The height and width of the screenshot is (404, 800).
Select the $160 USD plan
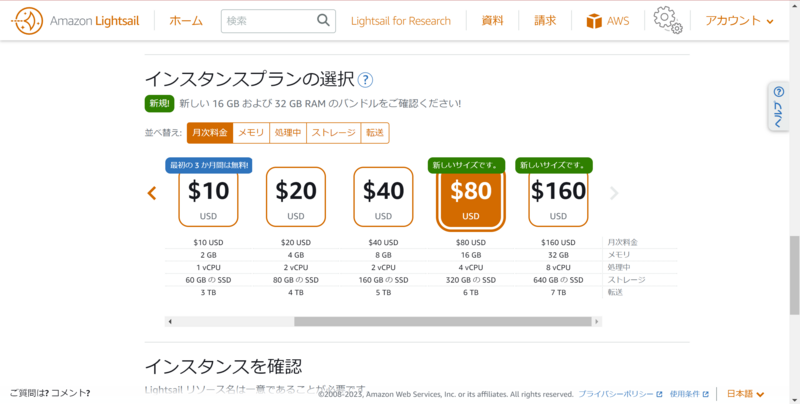coord(558,199)
